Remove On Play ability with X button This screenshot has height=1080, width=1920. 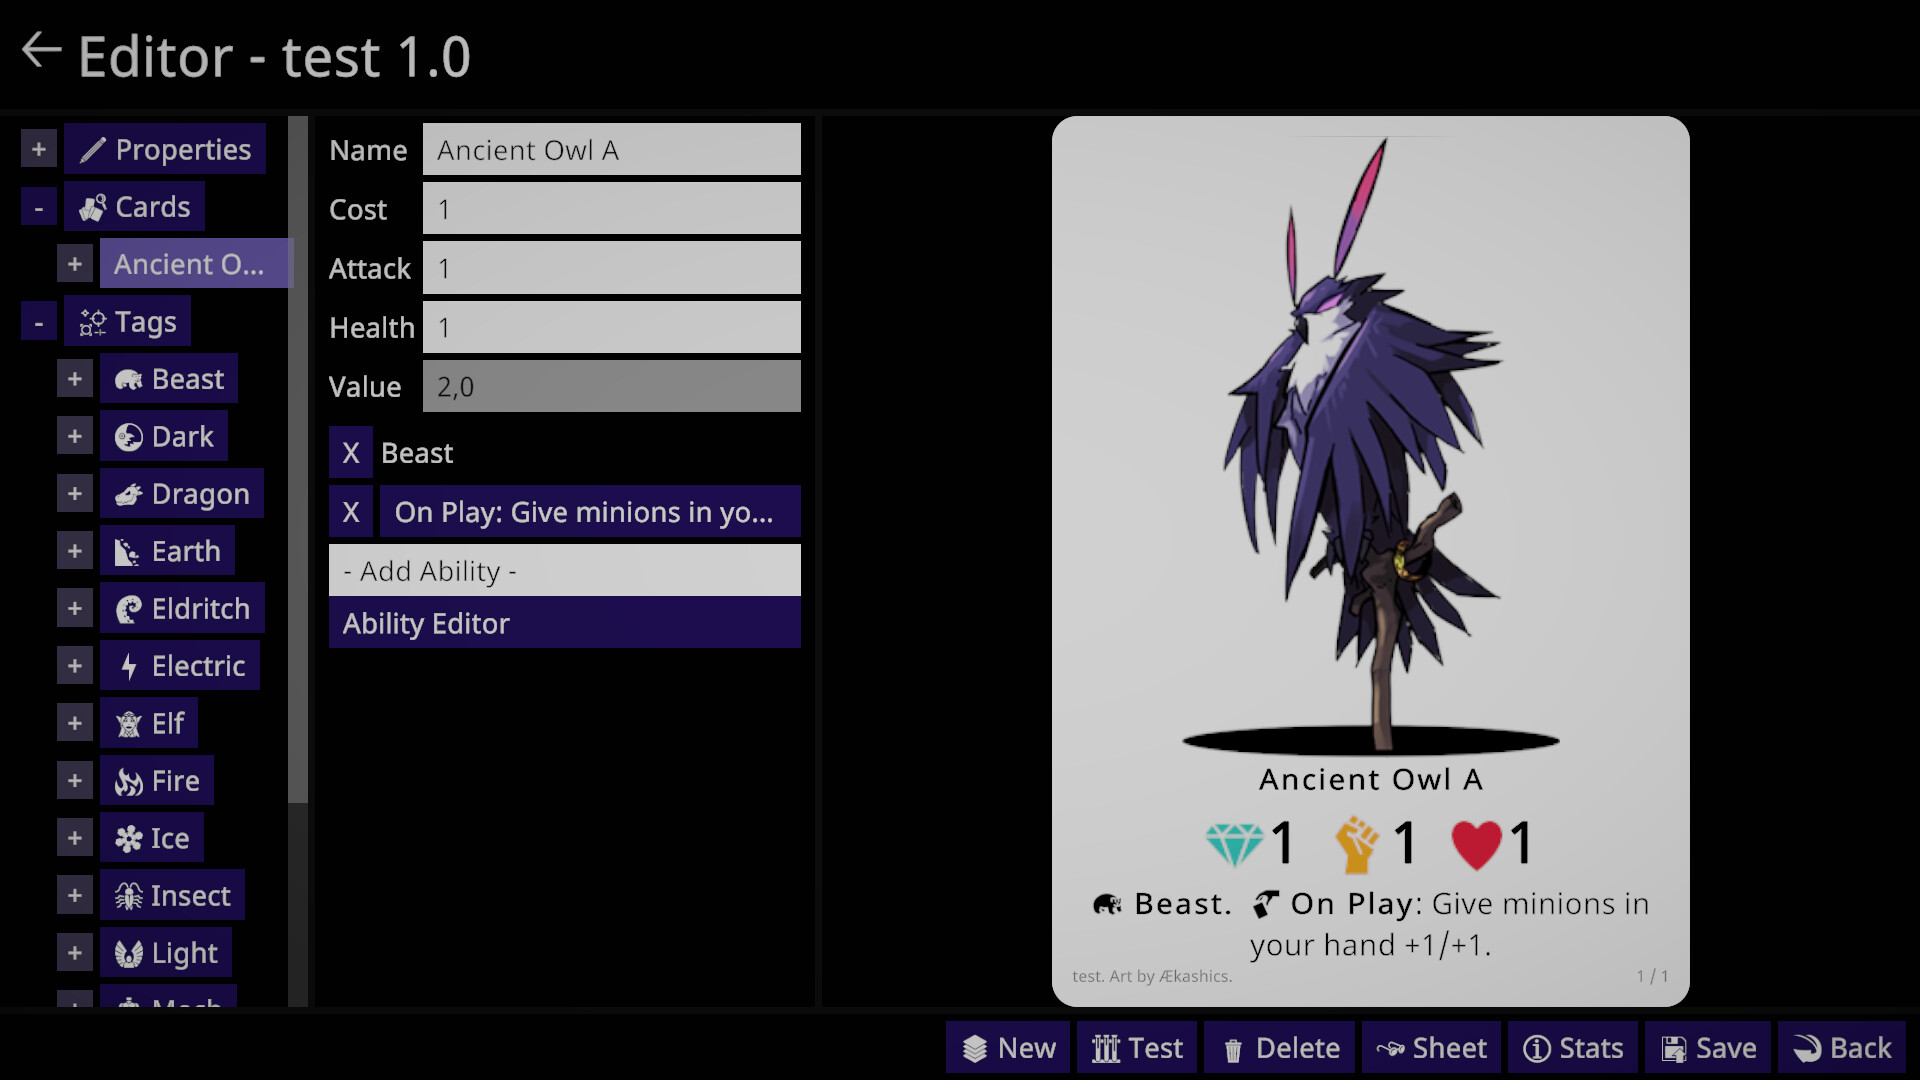tap(349, 512)
